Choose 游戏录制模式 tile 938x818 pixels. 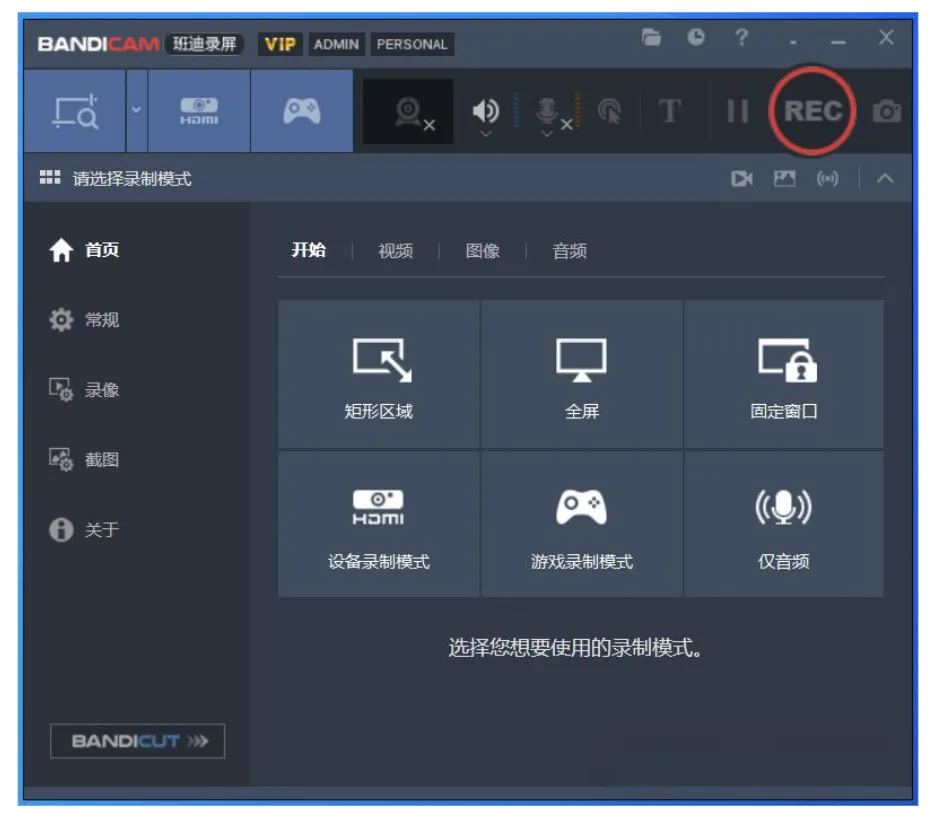[x=581, y=524]
